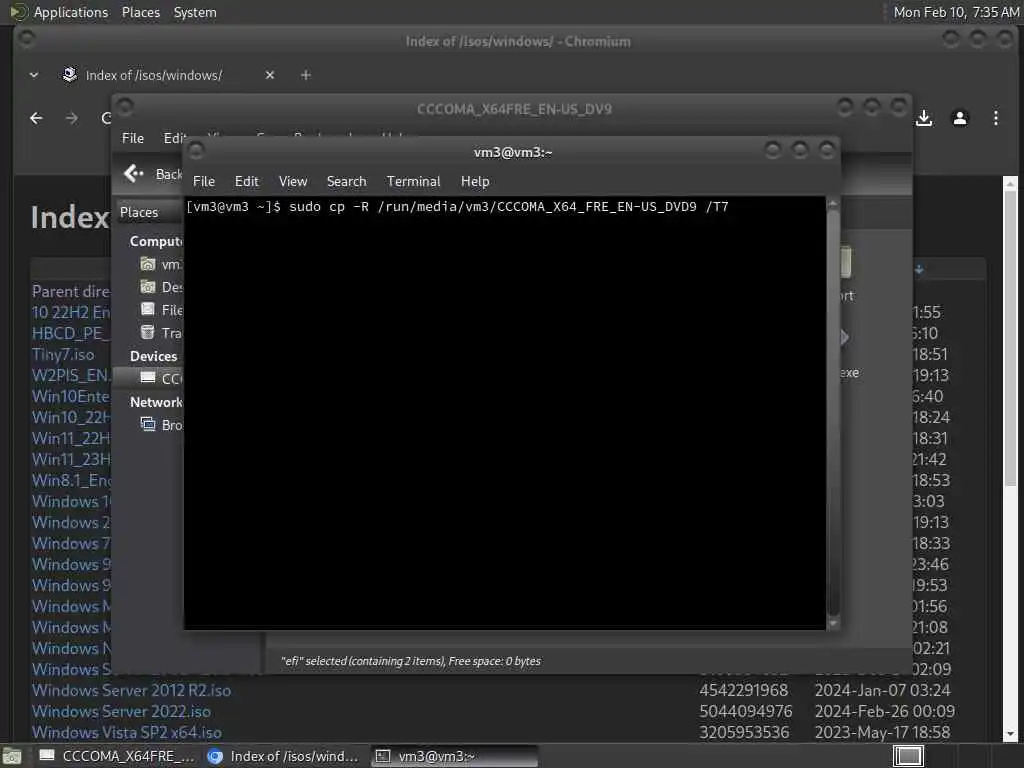Open the file manager's File menu

point(133,138)
